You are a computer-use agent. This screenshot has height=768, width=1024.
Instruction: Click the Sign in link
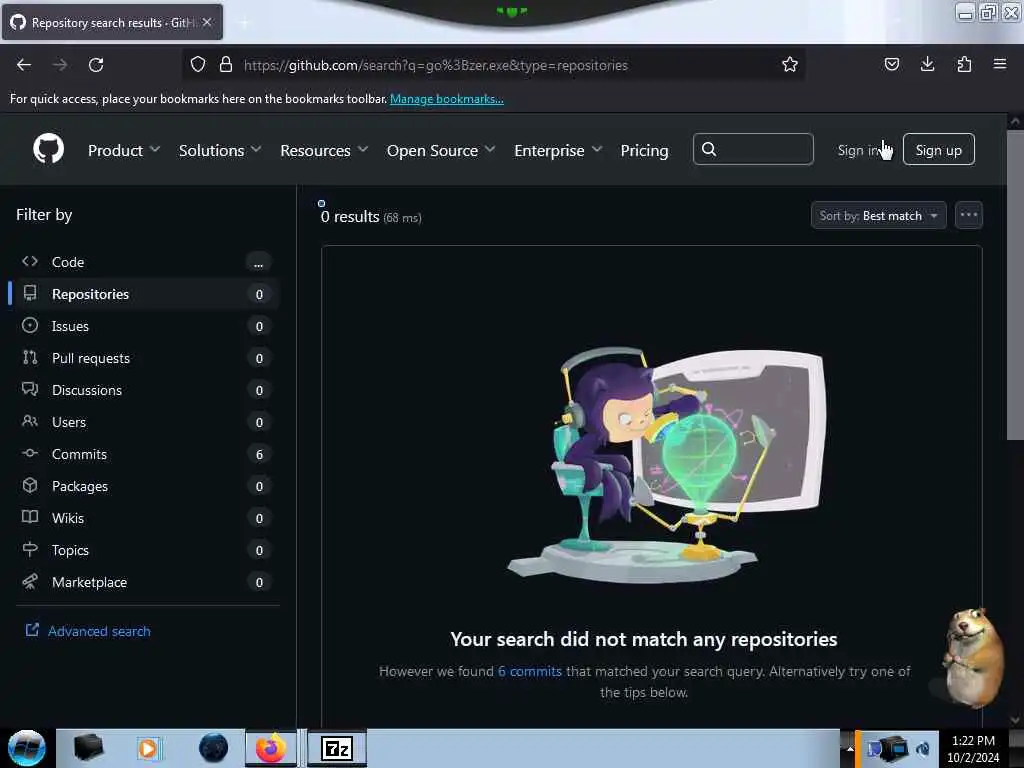[858, 150]
